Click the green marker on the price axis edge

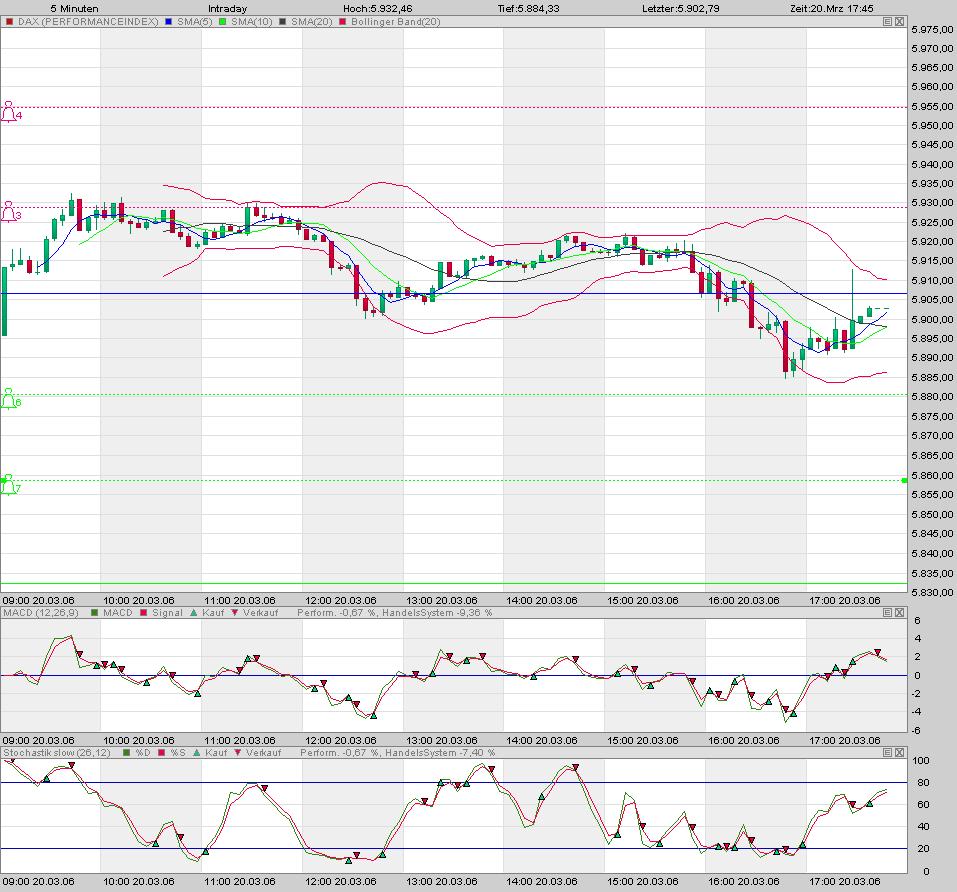pyautogui.click(x=905, y=481)
